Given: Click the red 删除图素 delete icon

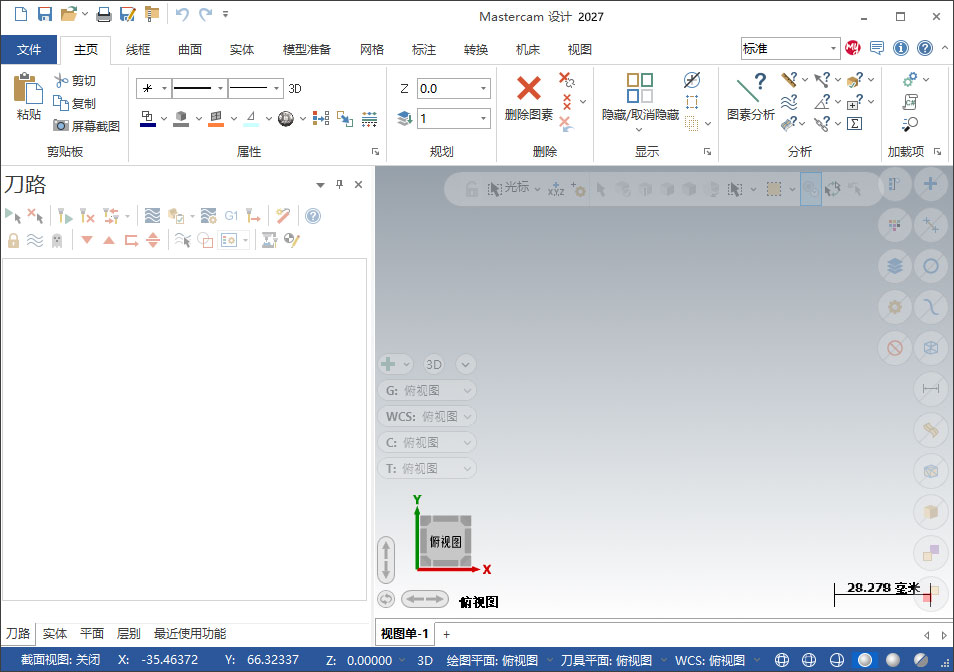Looking at the screenshot, I should (x=529, y=88).
